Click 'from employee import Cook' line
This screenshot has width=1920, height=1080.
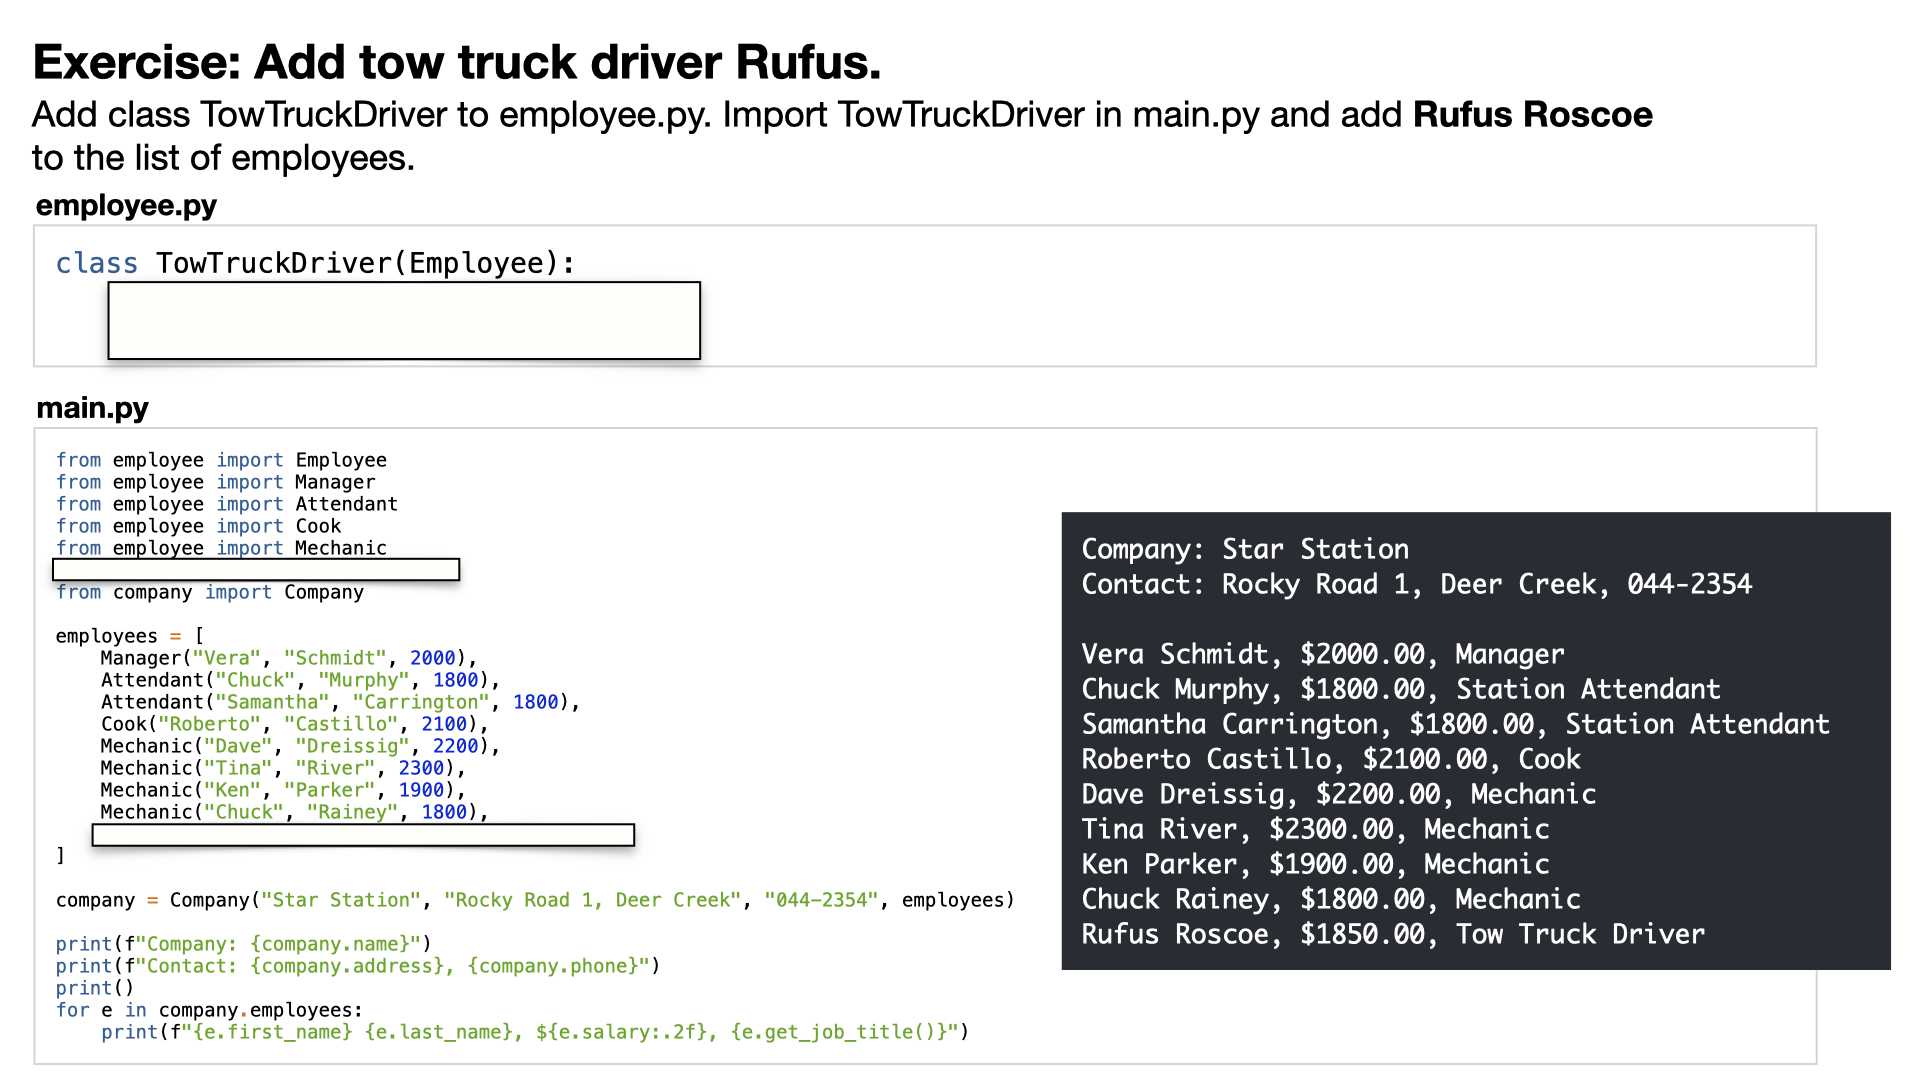coord(199,526)
